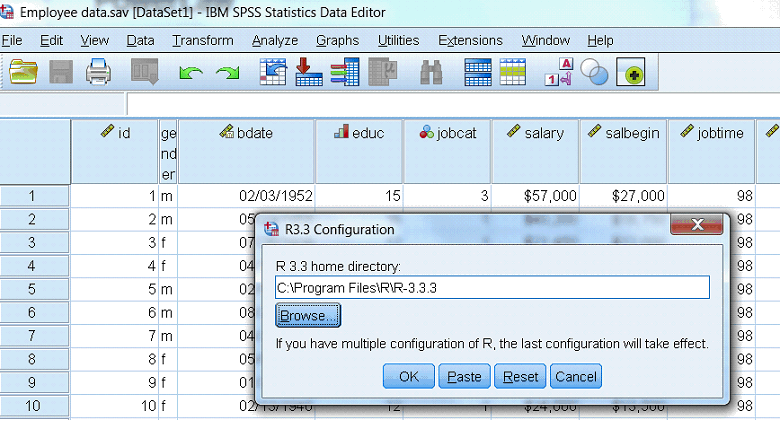
Task: Select row header 6
Action: point(34,312)
